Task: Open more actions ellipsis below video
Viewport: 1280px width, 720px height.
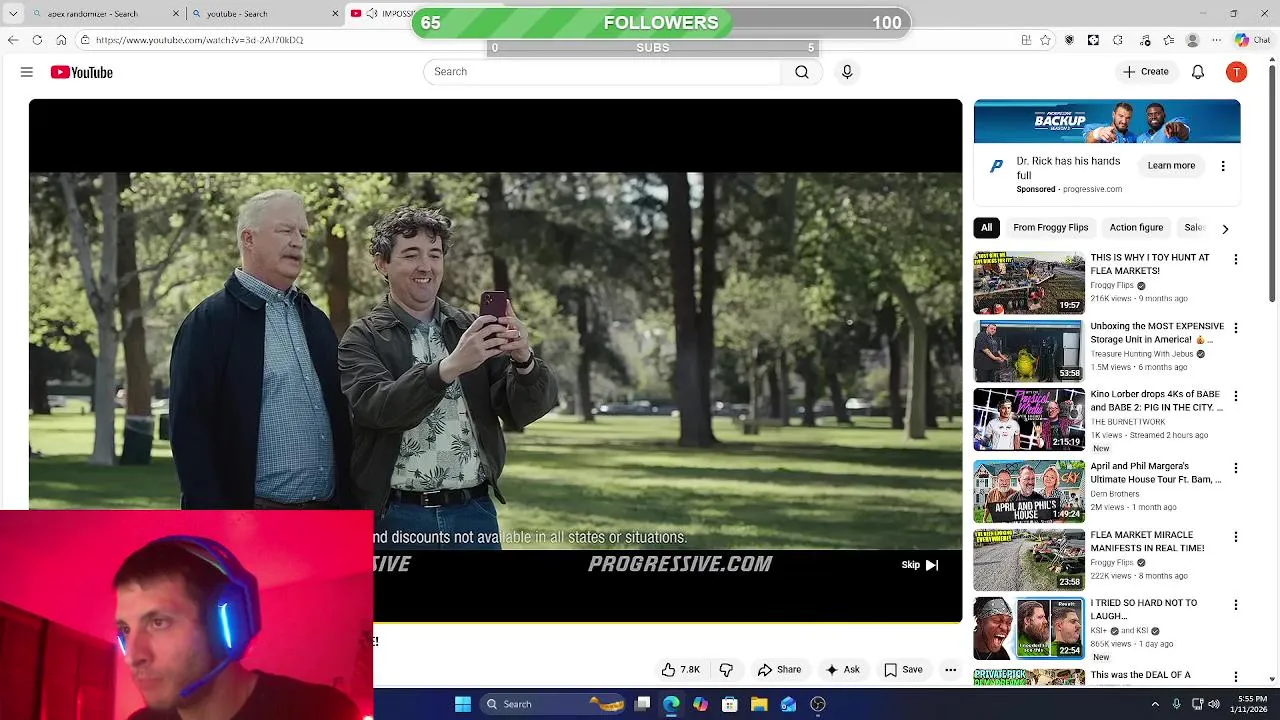Action: coord(951,670)
